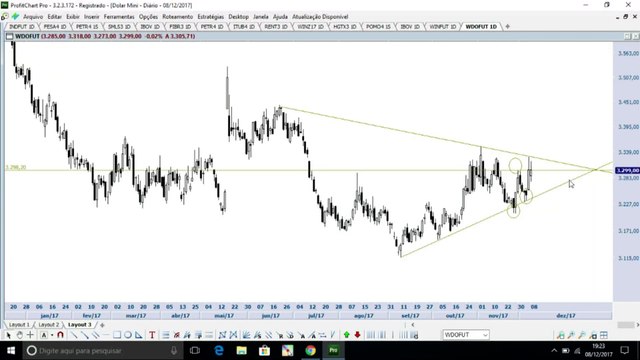640x360 pixels.
Task: Expand the WDOFUT symbol dropdown
Action: click(x=485, y=335)
